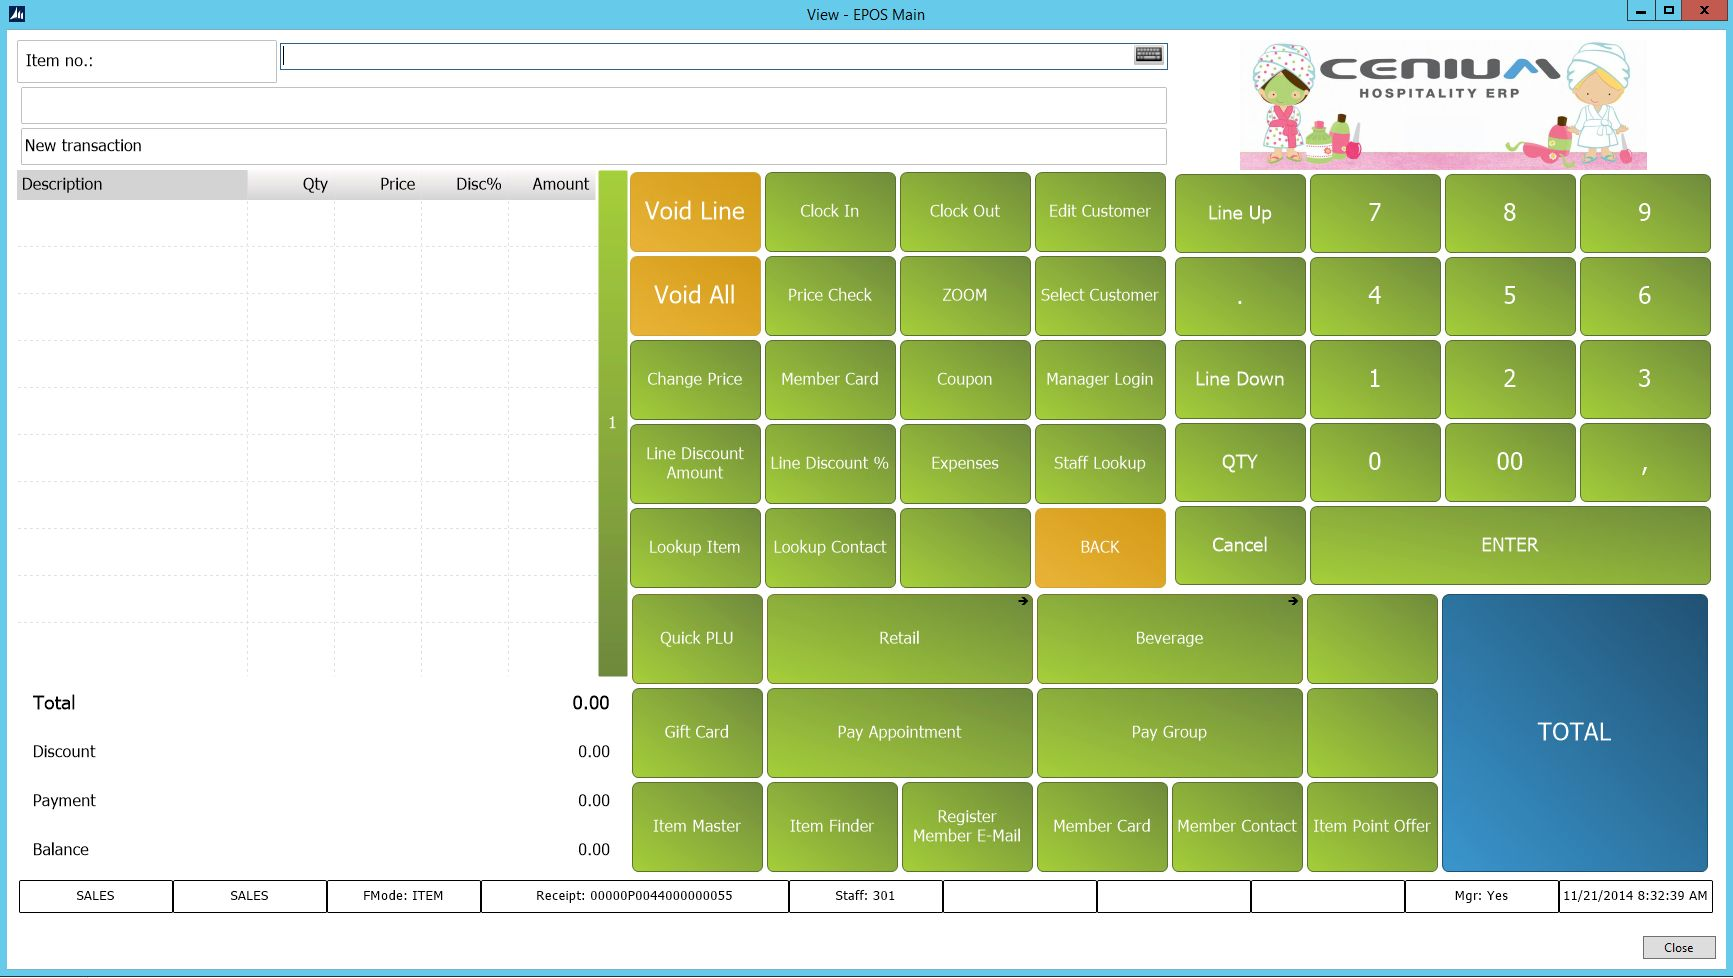Select Customer for the transaction
1733x978 pixels.
coord(1100,295)
